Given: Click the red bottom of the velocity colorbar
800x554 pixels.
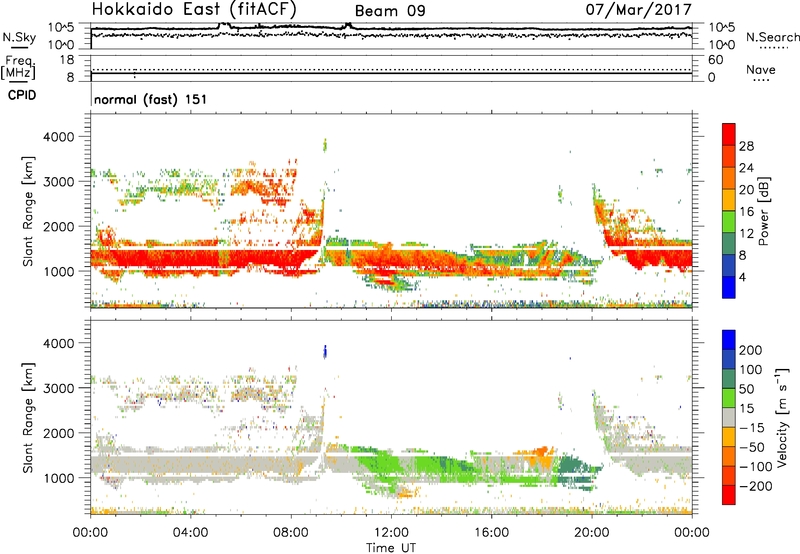Looking at the screenshot, I should tap(729, 495).
